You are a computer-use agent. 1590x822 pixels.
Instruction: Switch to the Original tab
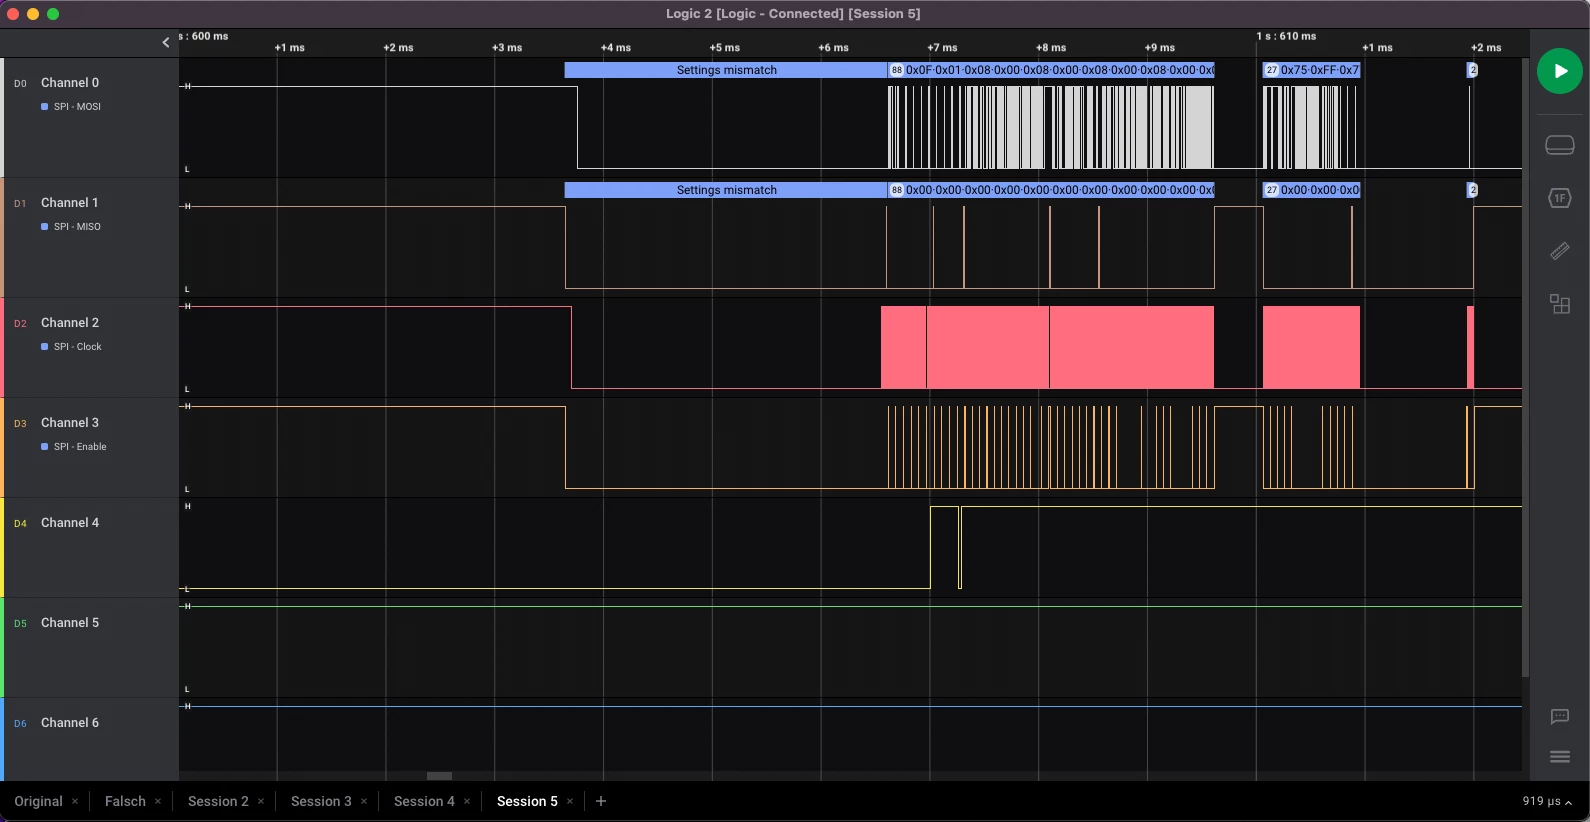click(38, 801)
